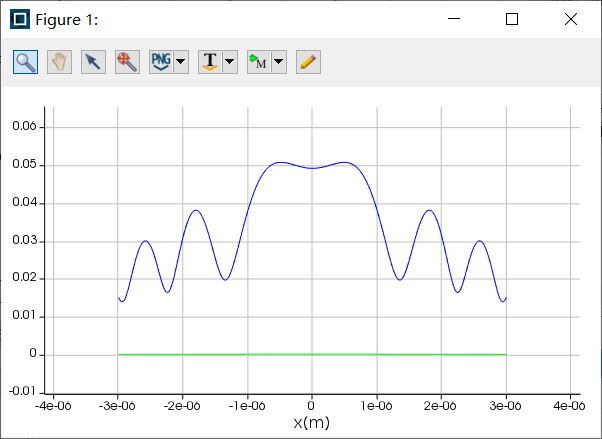This screenshot has width=602, height=439.
Task: Click the blue curve's central dip at x=0
Action: click(x=312, y=168)
